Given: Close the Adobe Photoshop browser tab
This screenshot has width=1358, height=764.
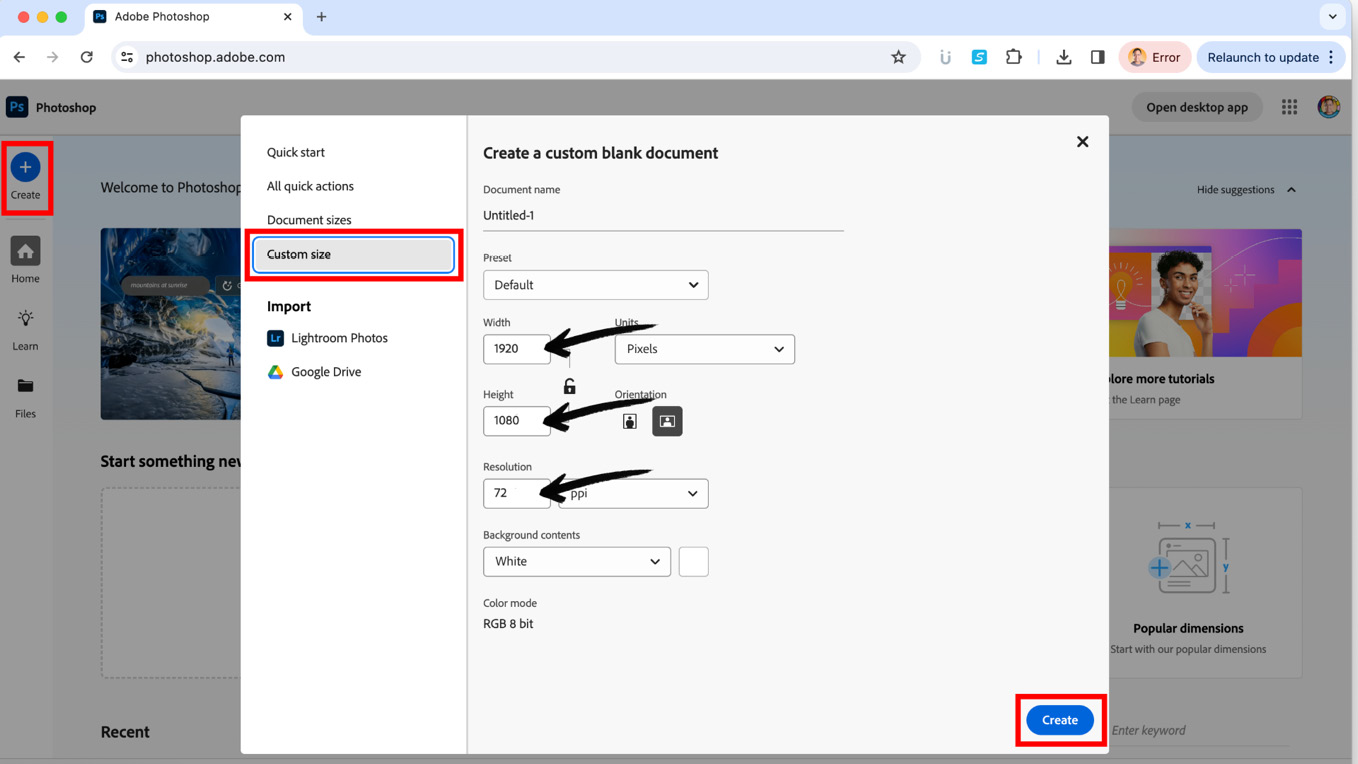Looking at the screenshot, I should 287,17.
